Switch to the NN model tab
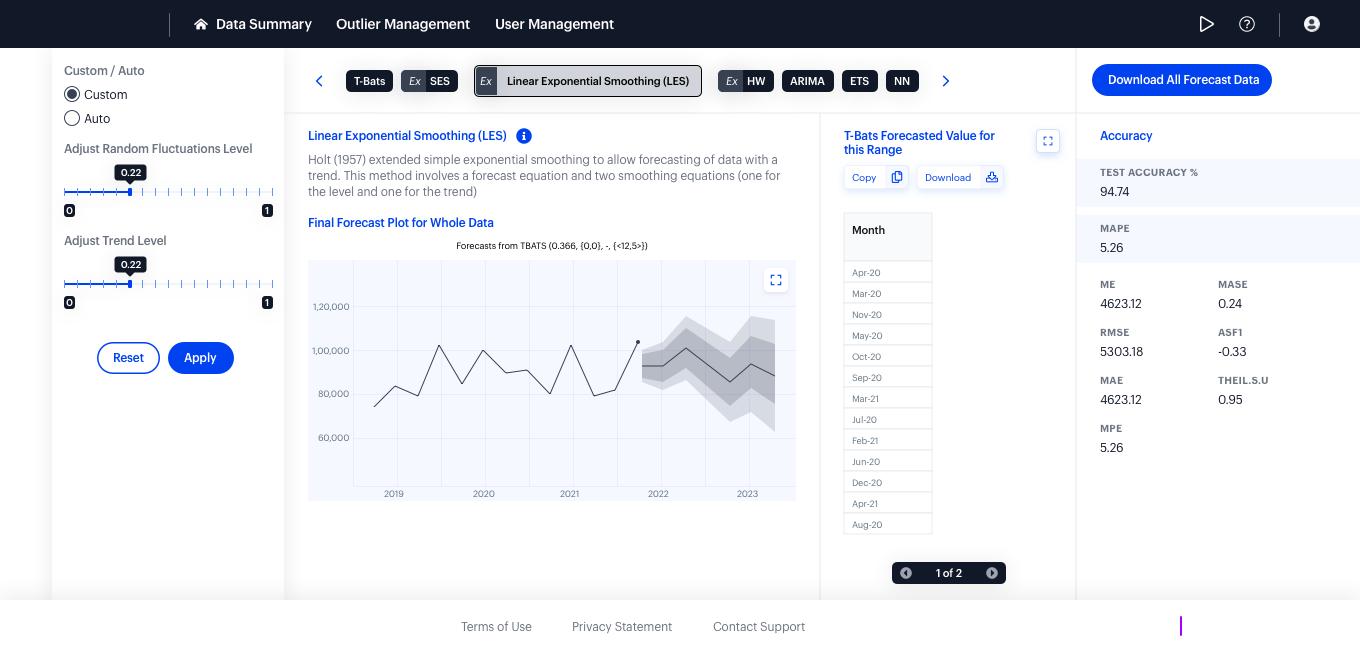Viewport: 1360px width, 648px height. tap(902, 81)
